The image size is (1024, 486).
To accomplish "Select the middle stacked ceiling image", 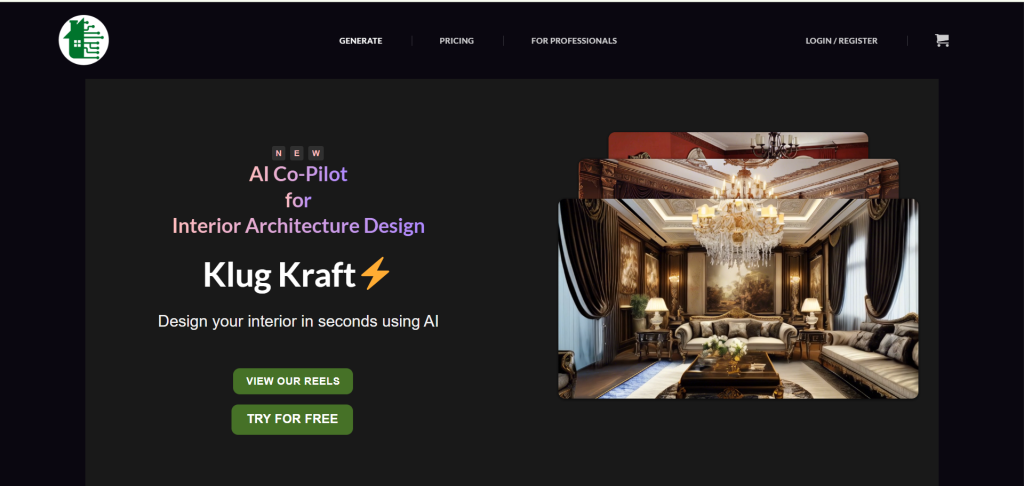I will [x=738, y=179].
